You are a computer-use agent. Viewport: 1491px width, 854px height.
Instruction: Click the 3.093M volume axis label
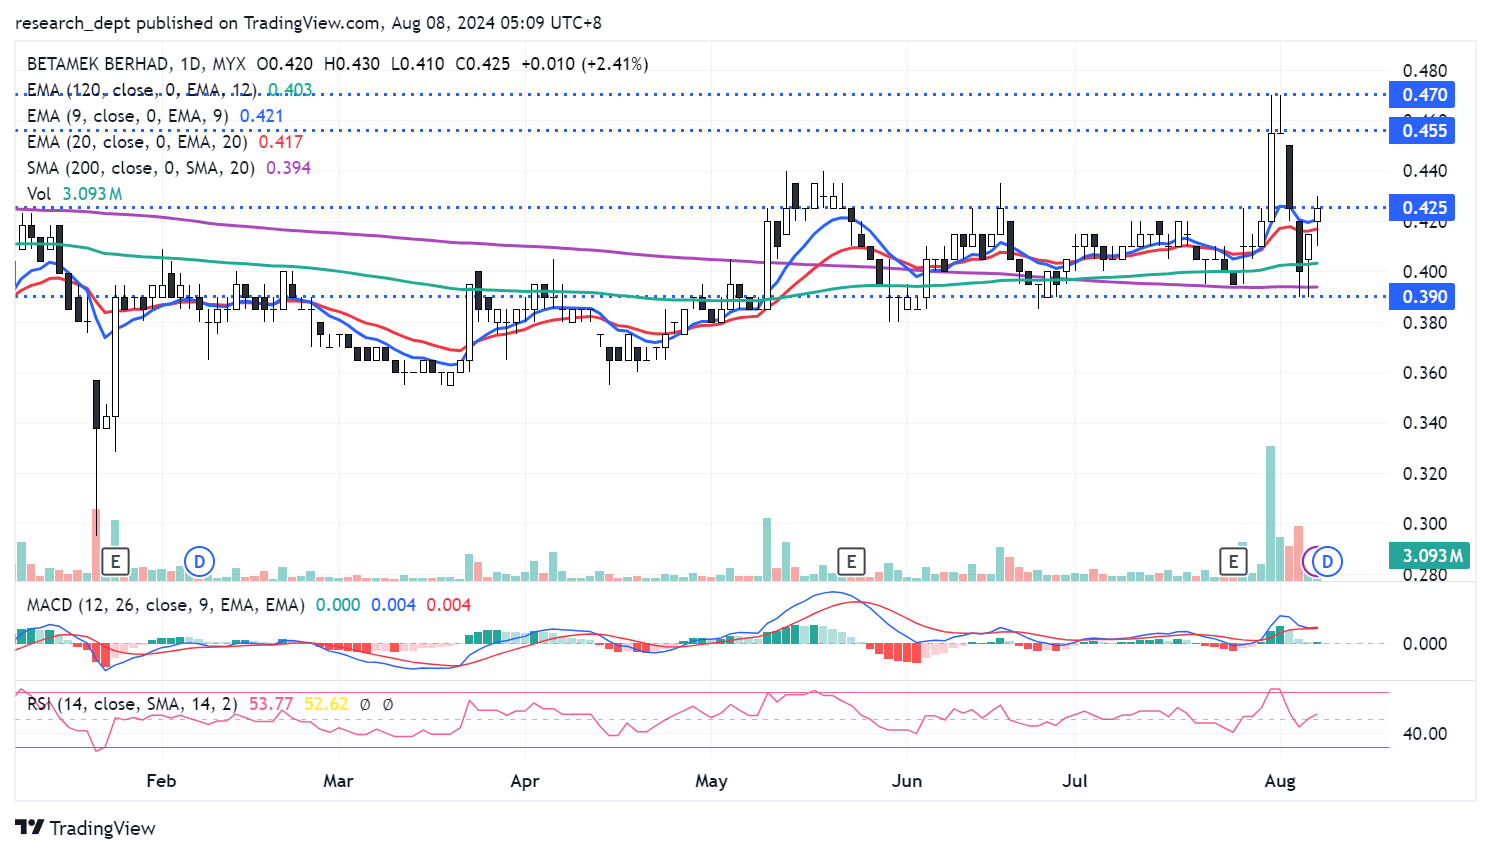click(1431, 556)
